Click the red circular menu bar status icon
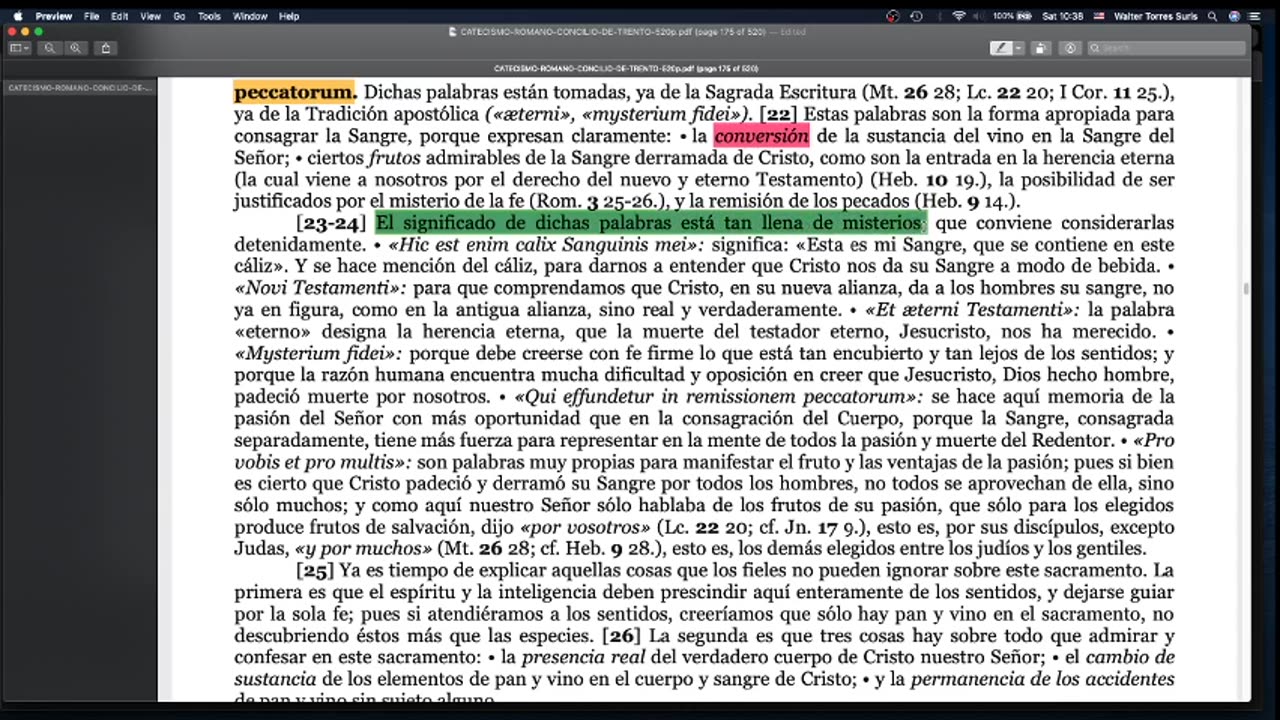Viewport: 1280px width, 720px height. 893,16
